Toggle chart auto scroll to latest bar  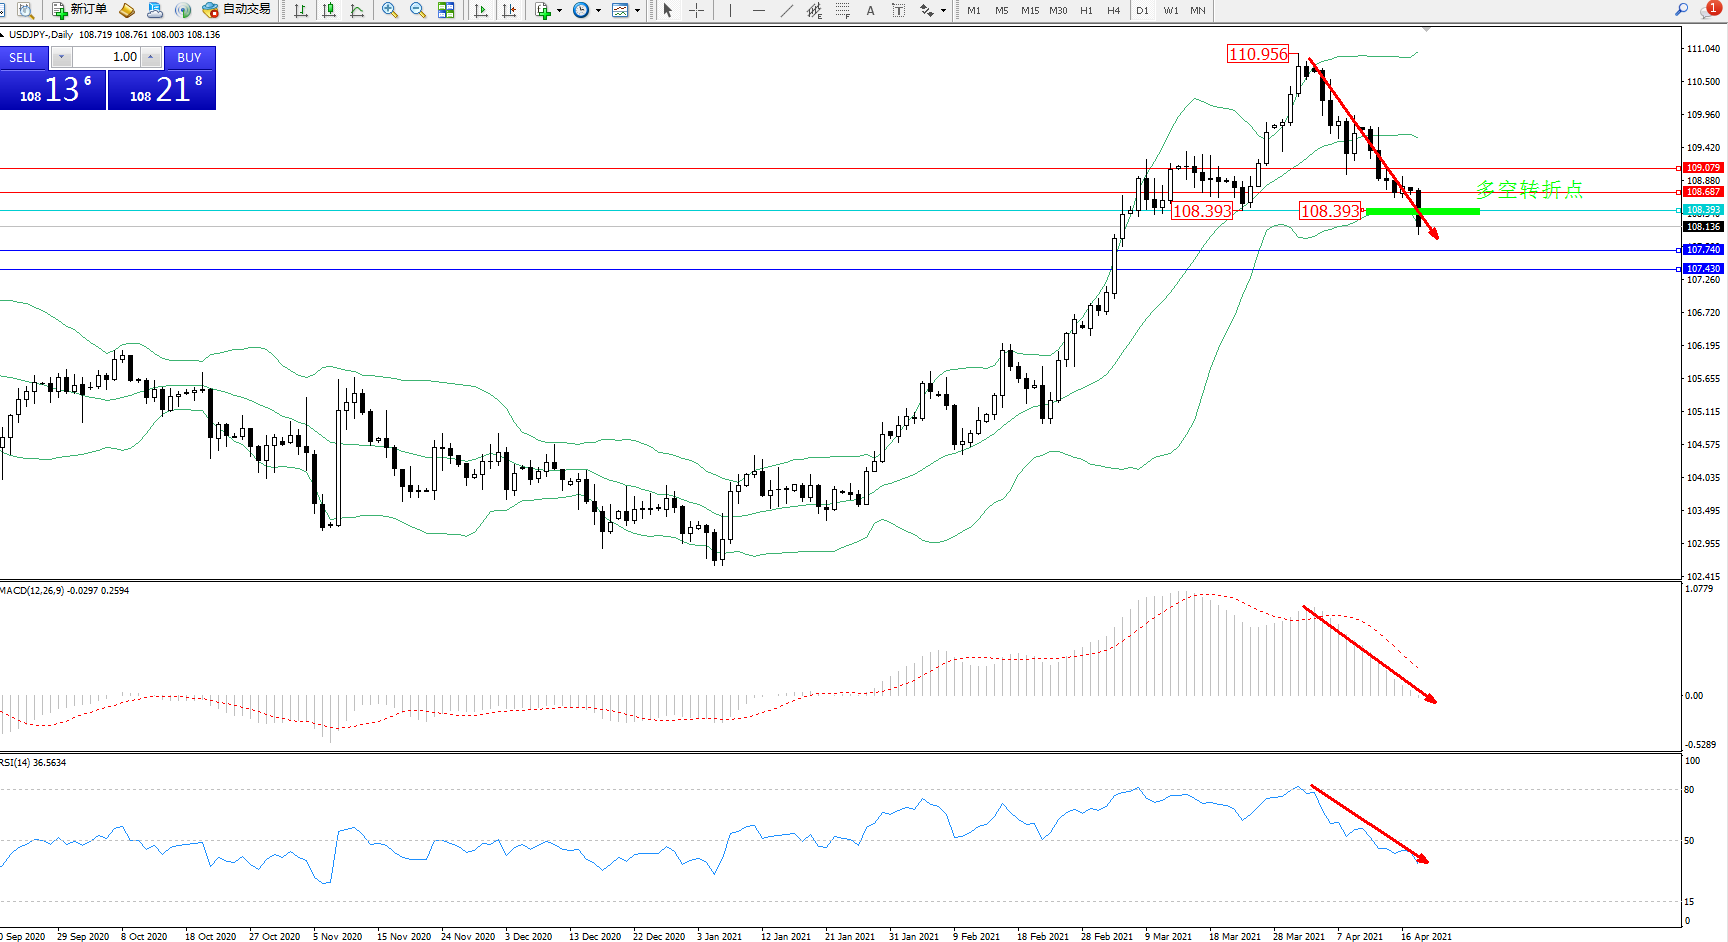(x=481, y=10)
